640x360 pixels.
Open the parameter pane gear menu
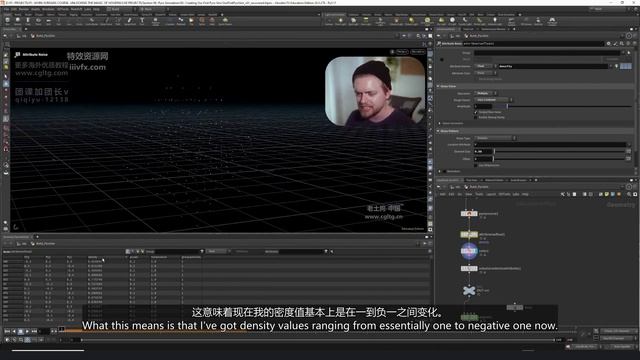click(x=609, y=43)
